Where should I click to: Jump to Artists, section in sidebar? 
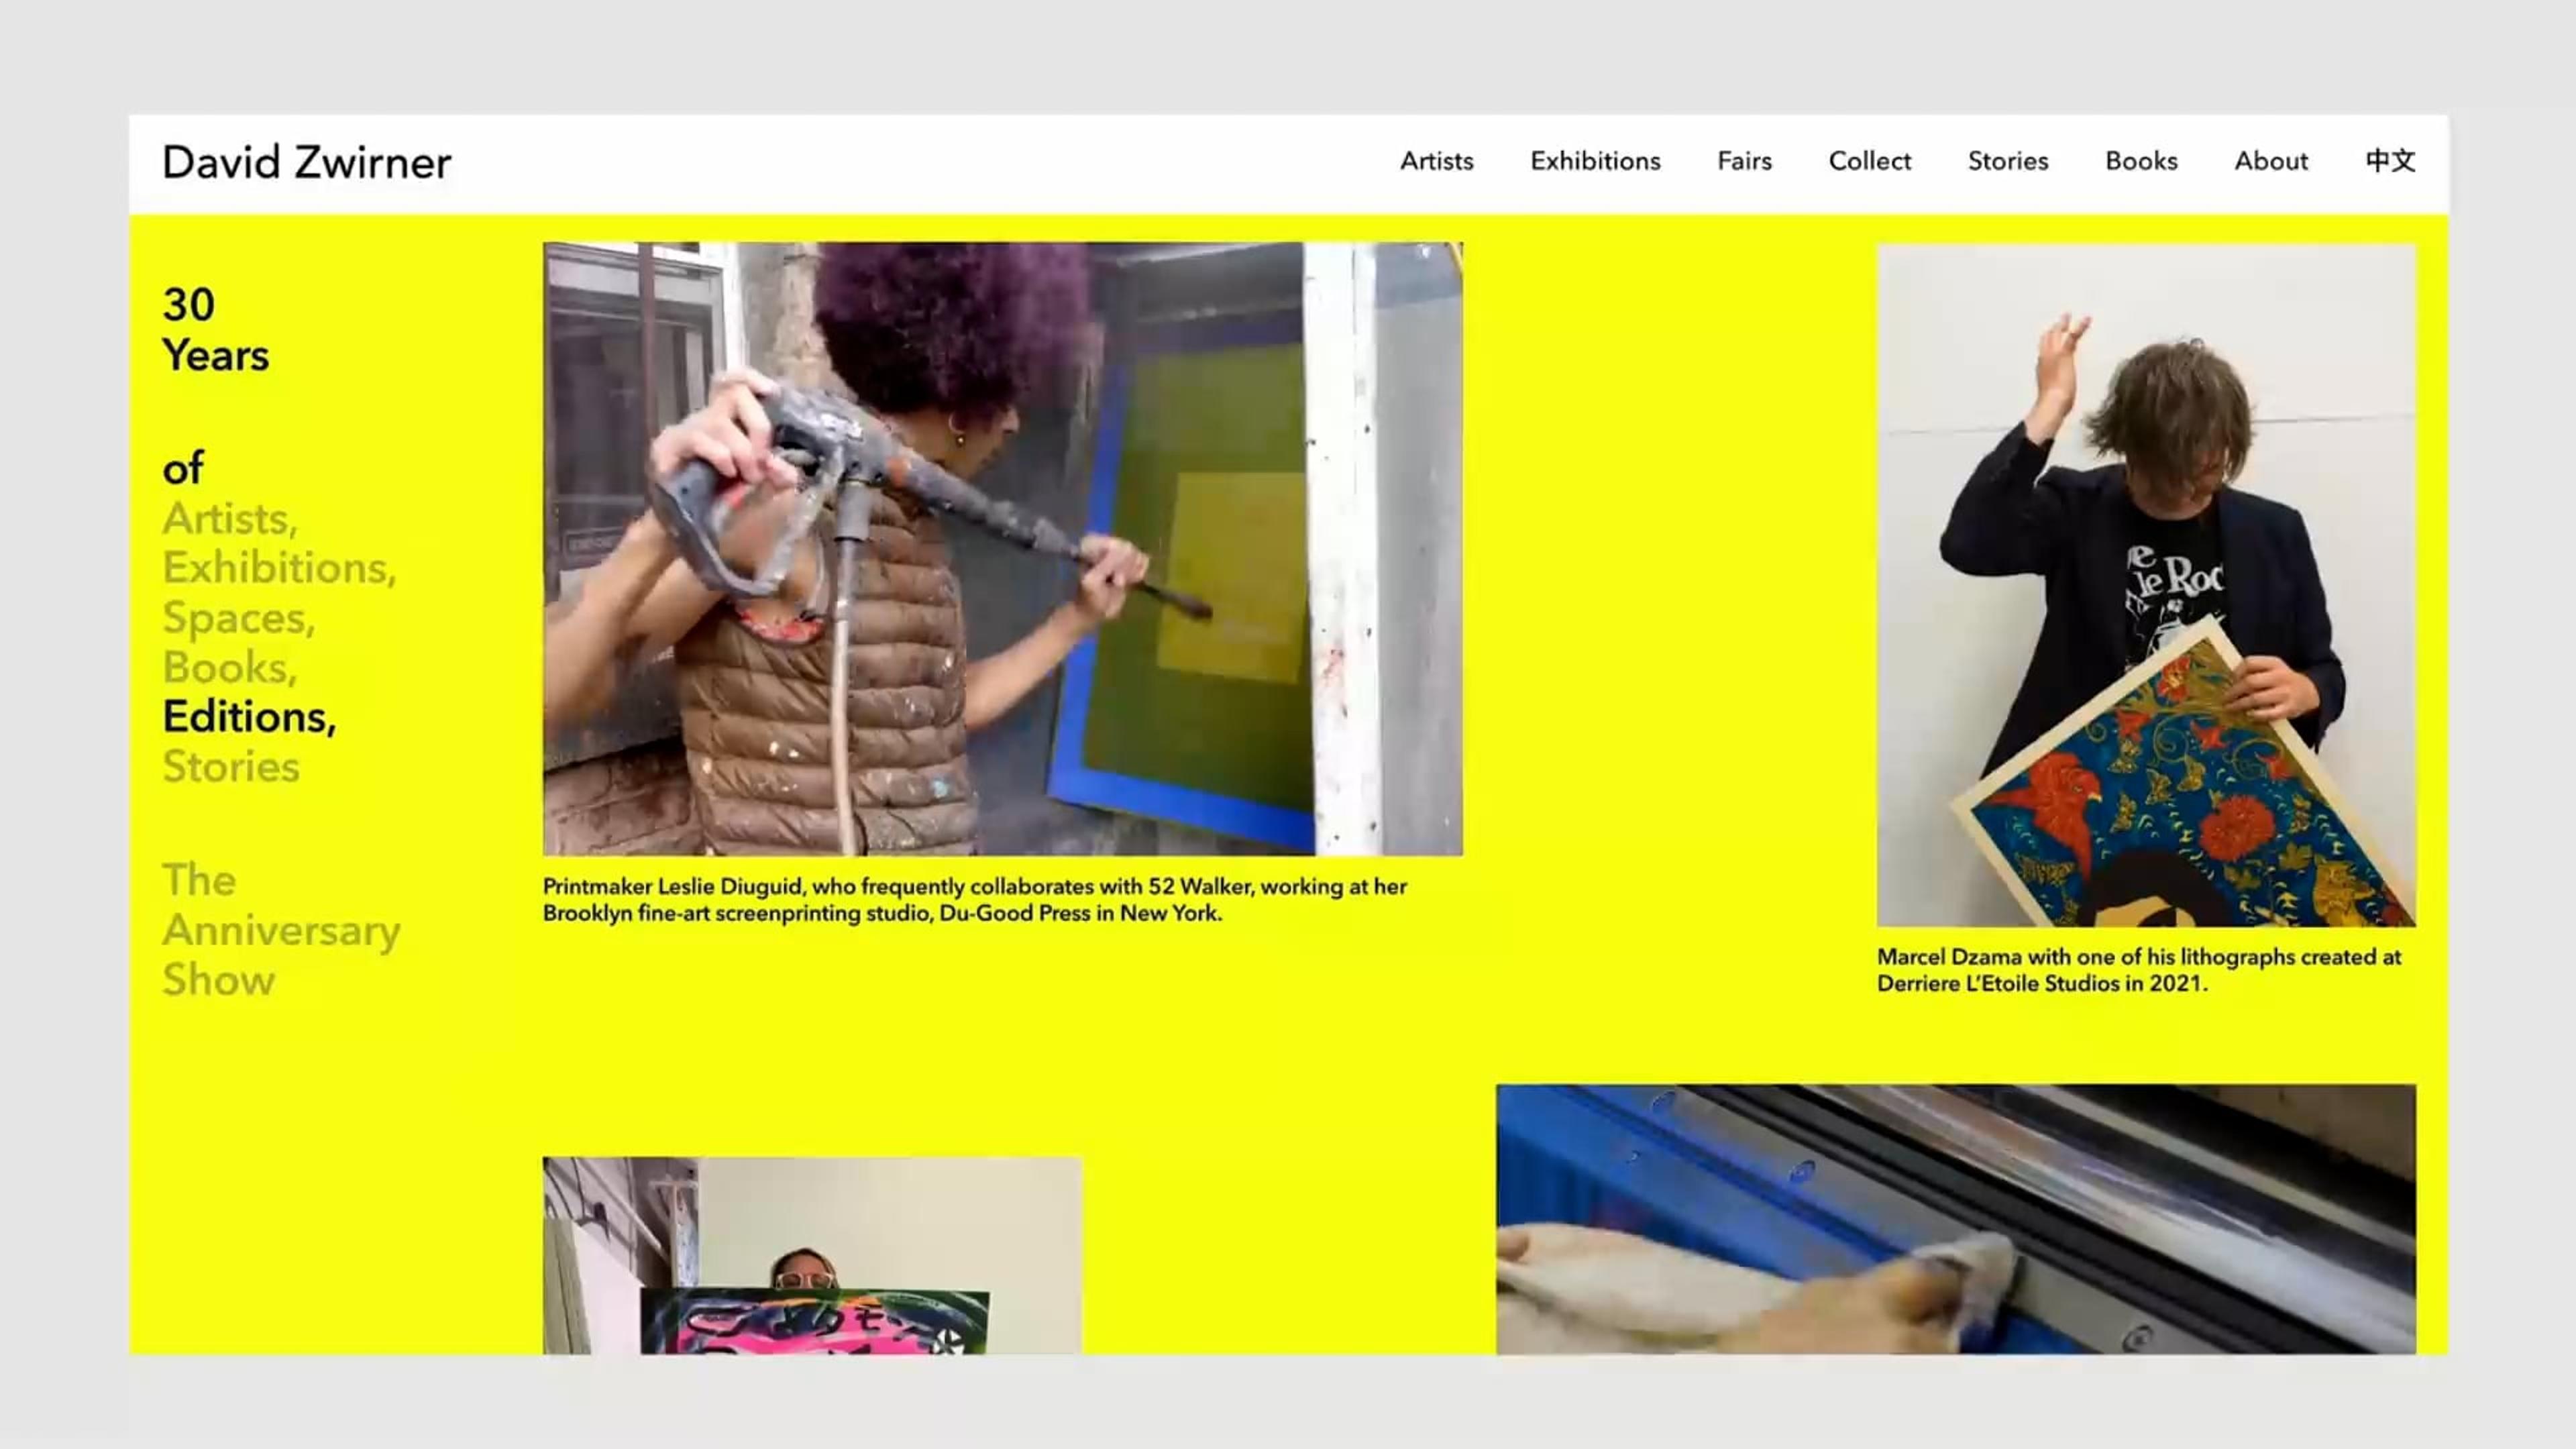tap(230, 519)
